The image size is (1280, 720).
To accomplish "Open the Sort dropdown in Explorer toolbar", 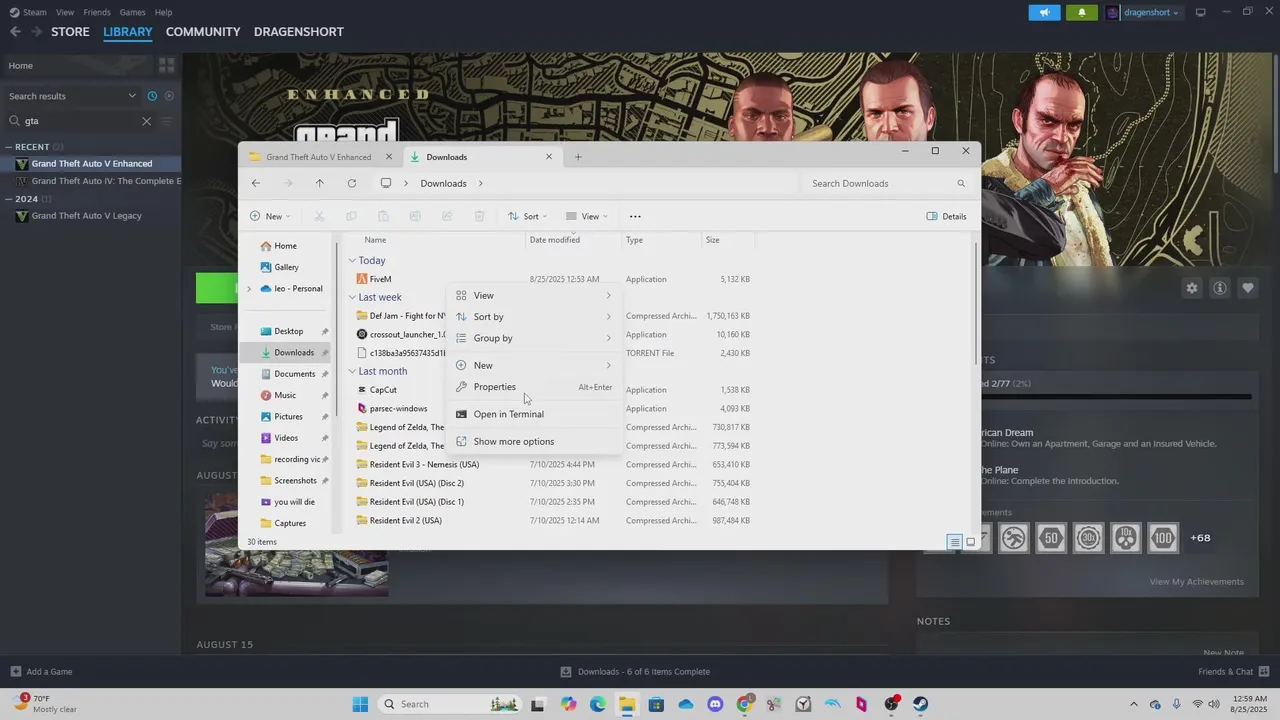I will click(527, 216).
